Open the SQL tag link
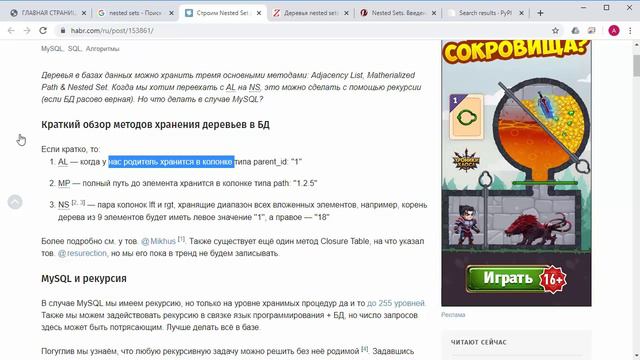The image size is (640, 360). (74, 49)
